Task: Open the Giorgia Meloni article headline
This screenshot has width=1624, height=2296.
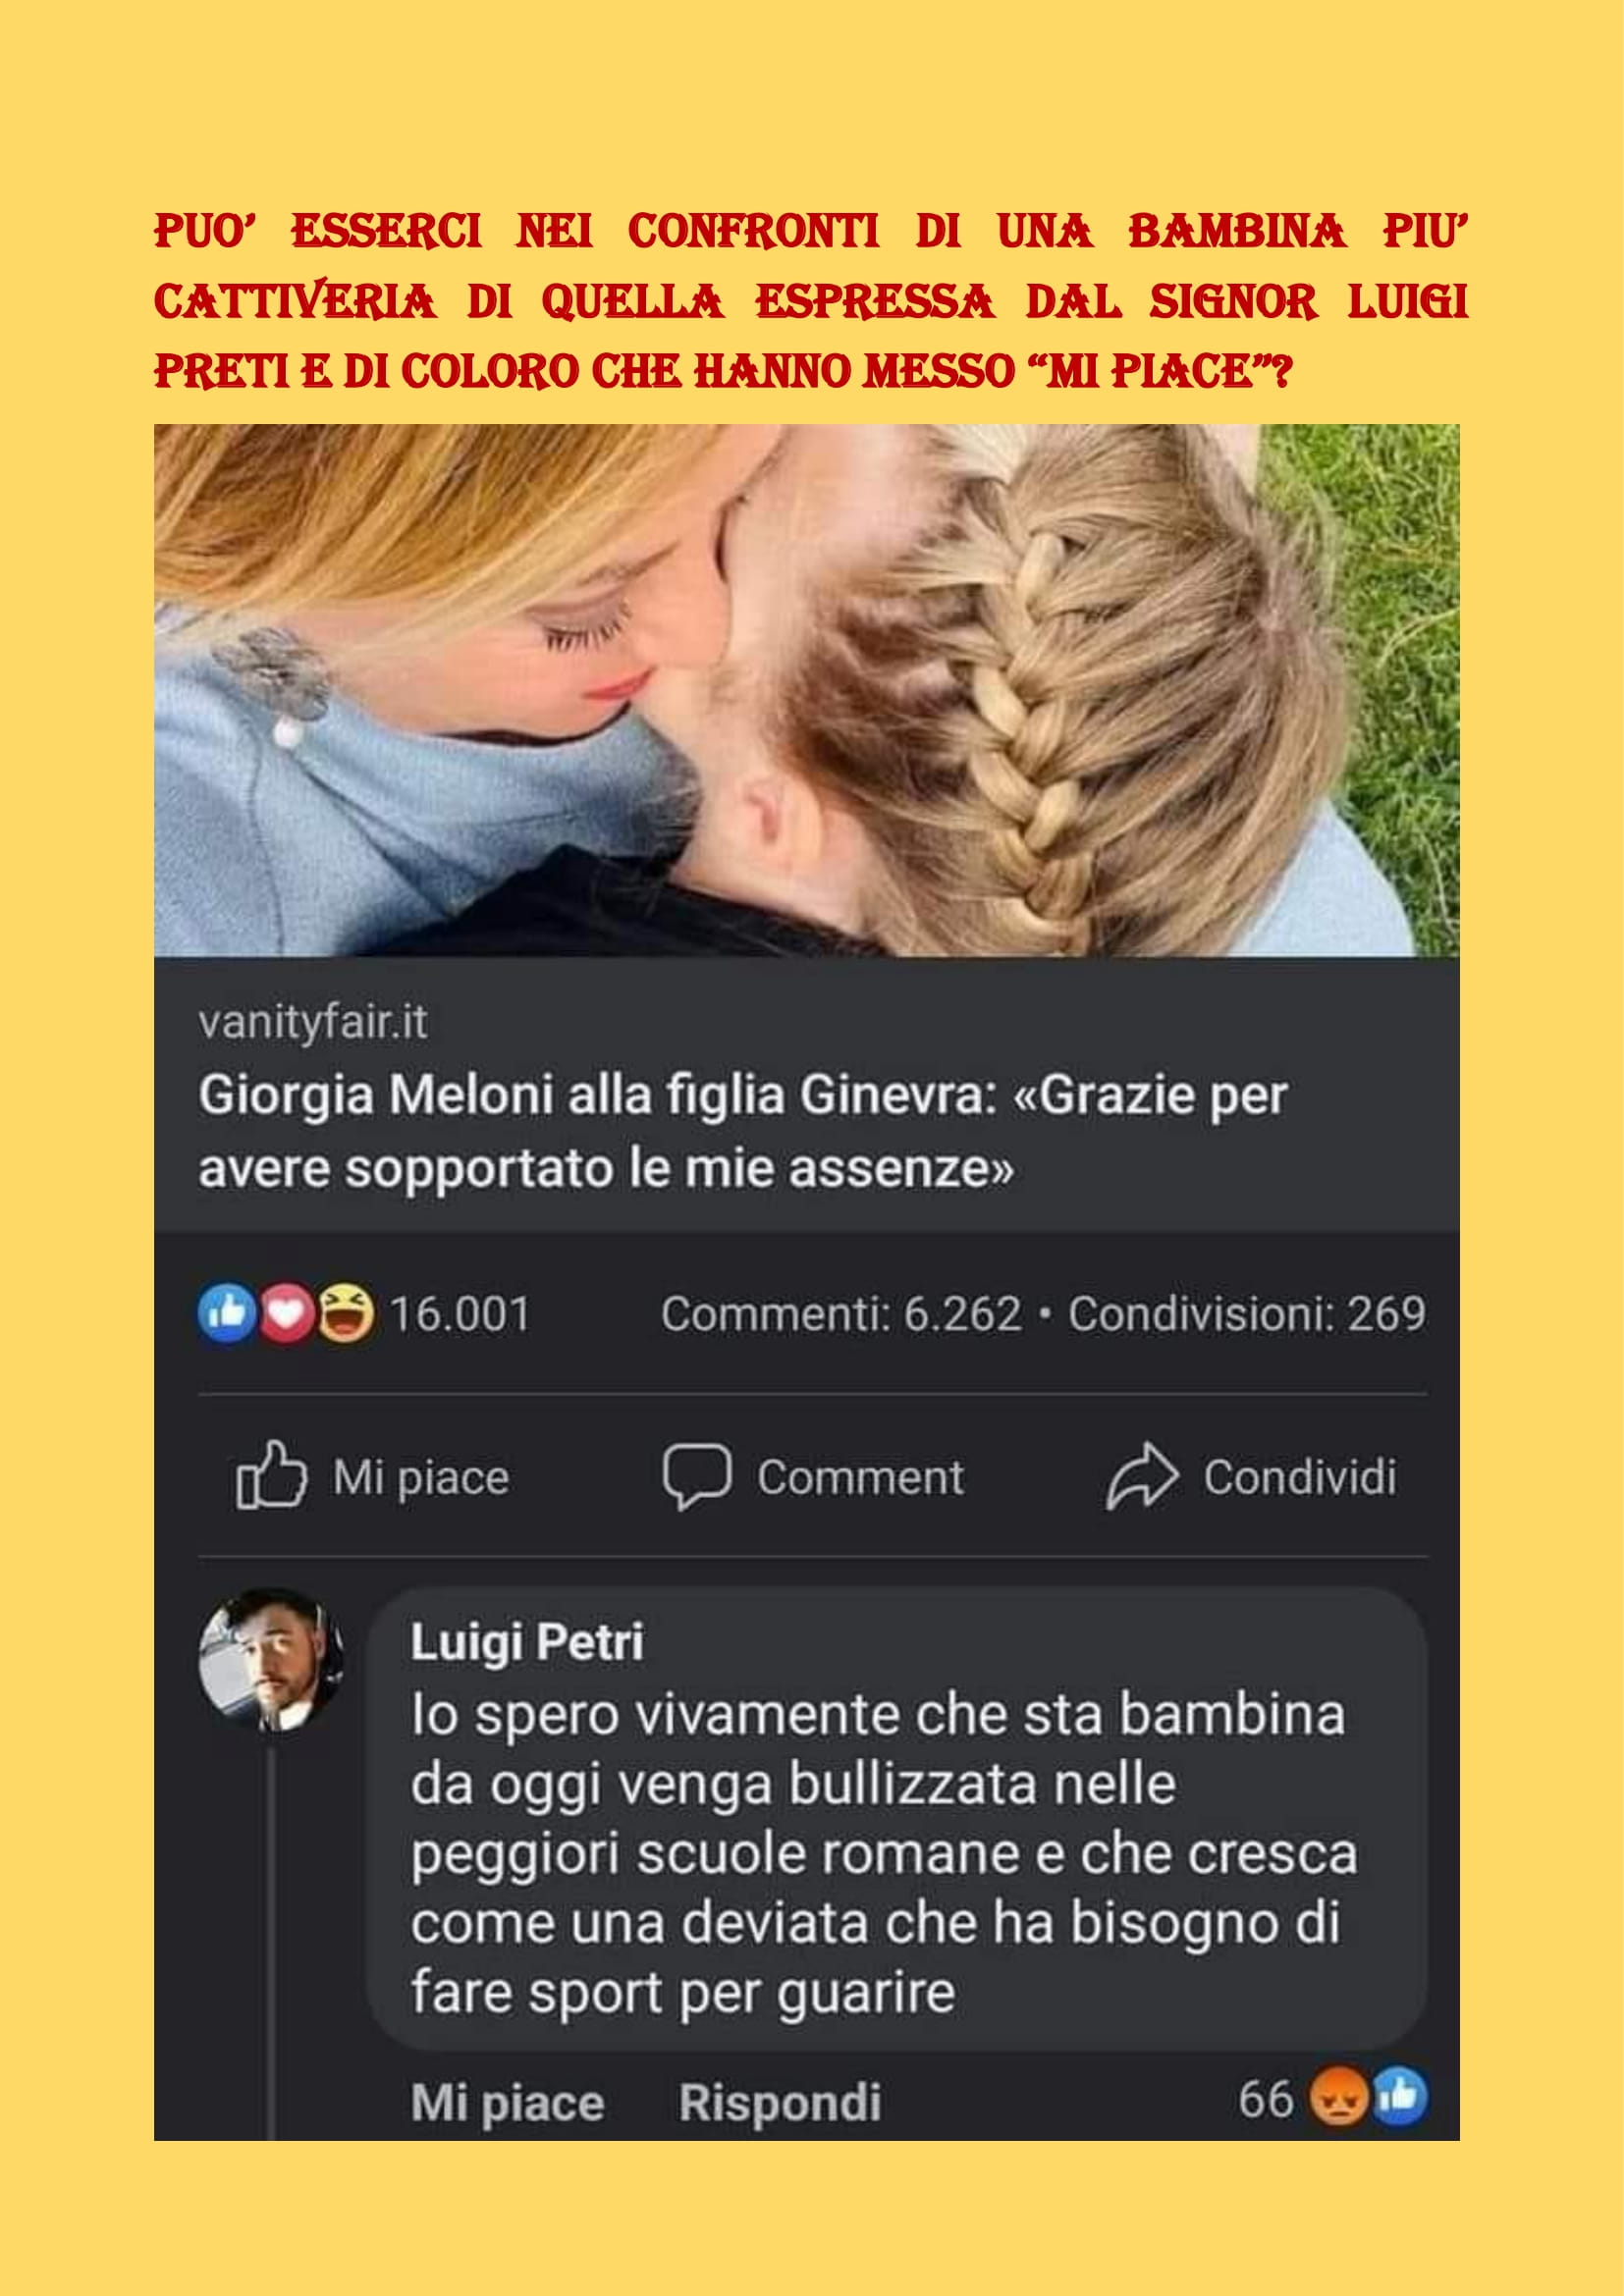Action: coord(742,1131)
